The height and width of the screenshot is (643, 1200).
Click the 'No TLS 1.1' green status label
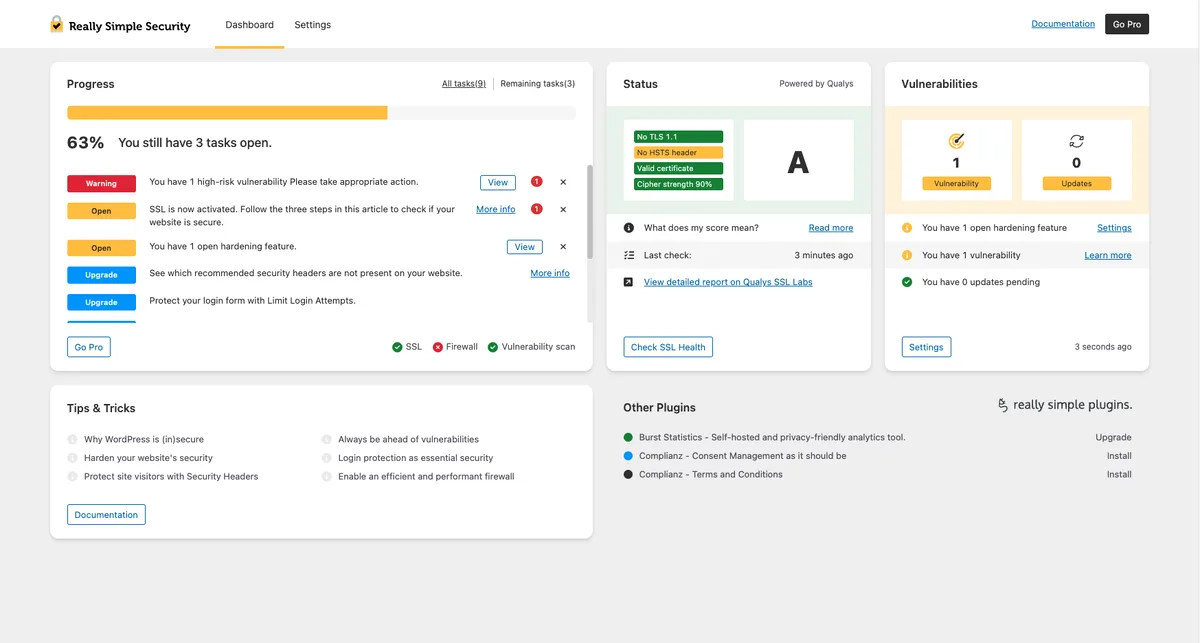coord(678,137)
